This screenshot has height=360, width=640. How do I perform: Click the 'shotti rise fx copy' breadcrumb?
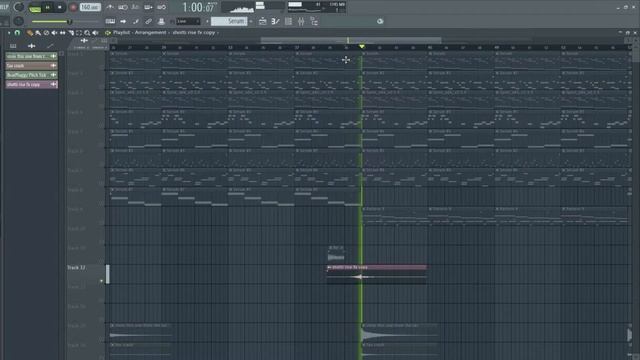193,32
